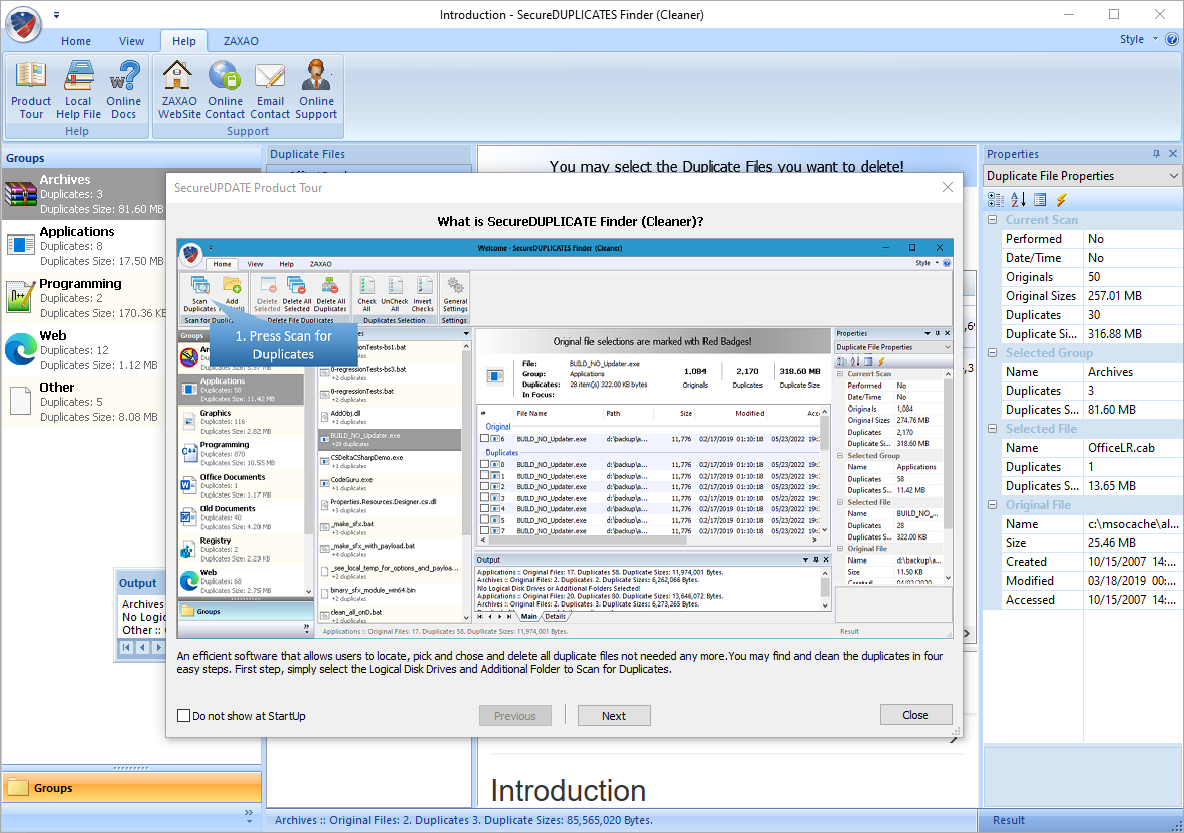Open Duplicate File Properties dropdown

[x=1173, y=176]
